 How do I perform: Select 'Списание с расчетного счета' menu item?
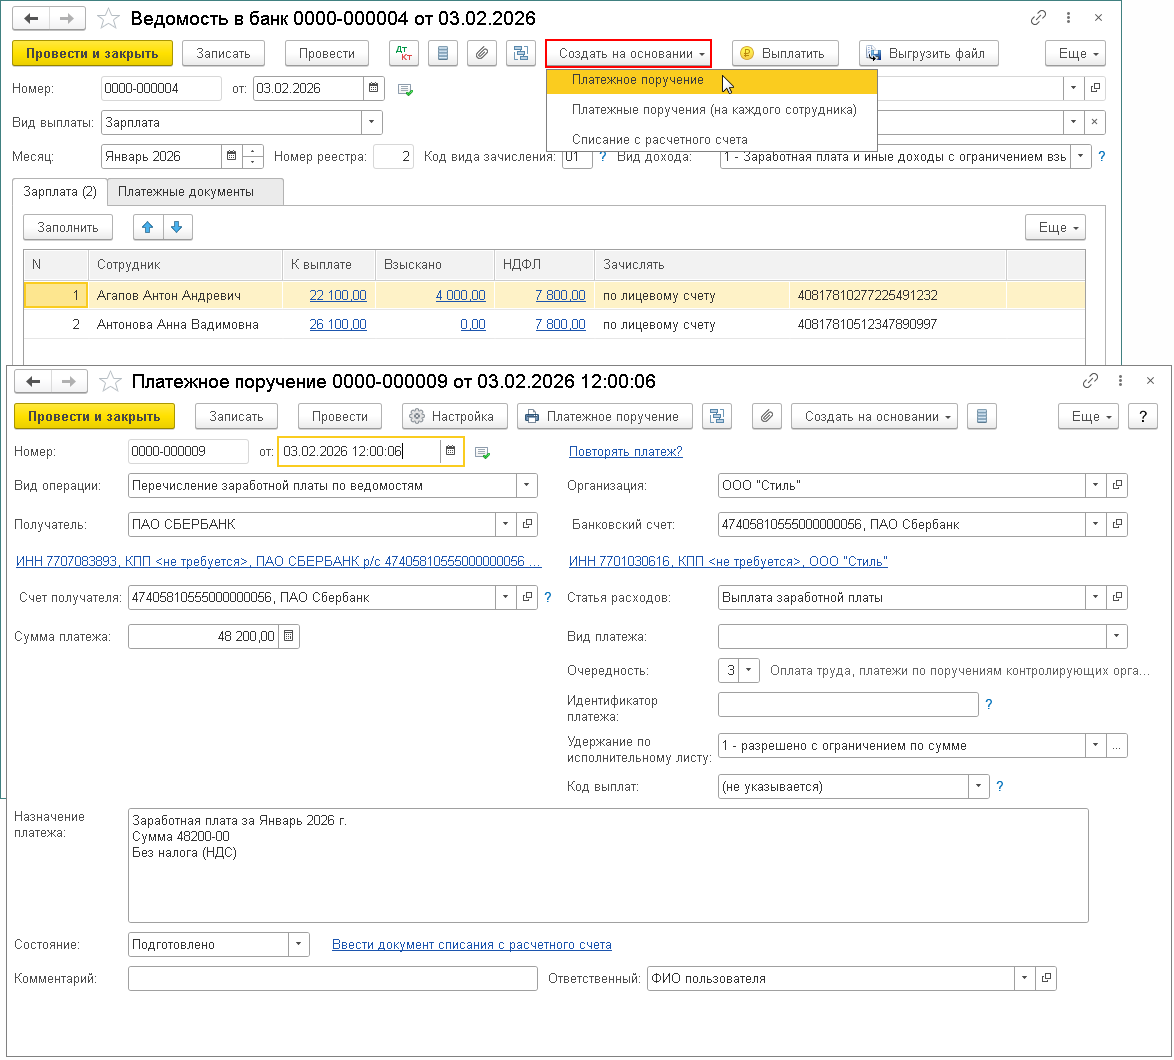659,139
